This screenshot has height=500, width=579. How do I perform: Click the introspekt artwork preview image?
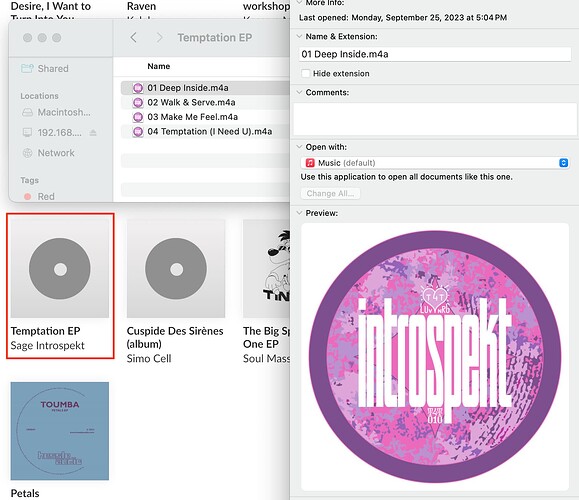(x=435, y=357)
